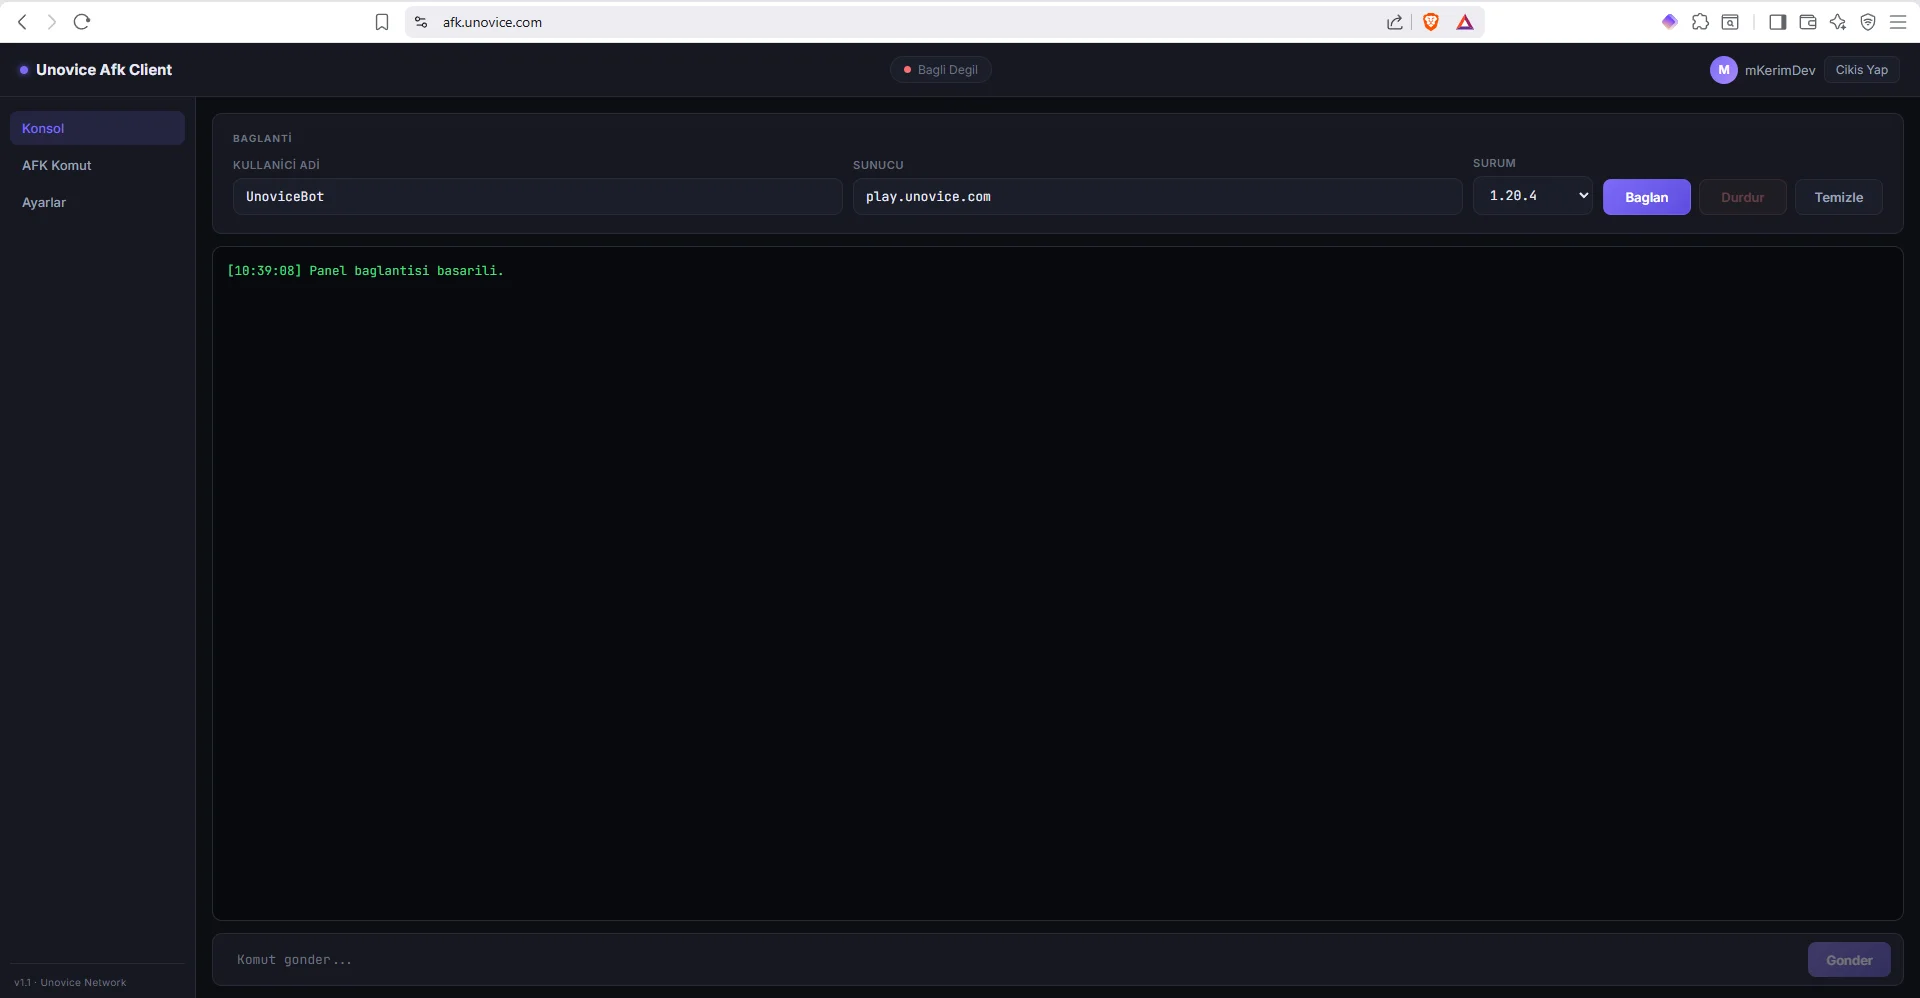Log out using the Cikis Yap button
The width and height of the screenshot is (1920, 998).
(x=1862, y=70)
